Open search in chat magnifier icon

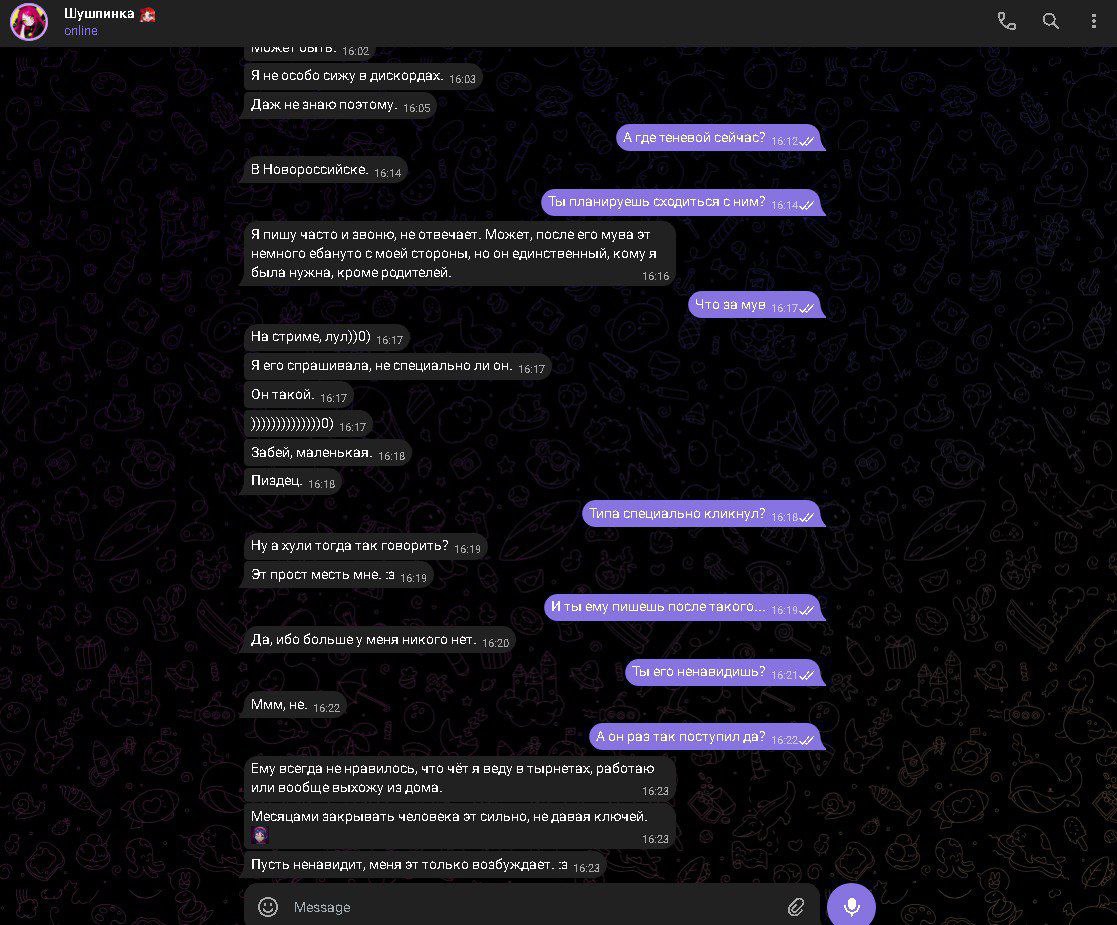coord(1050,21)
